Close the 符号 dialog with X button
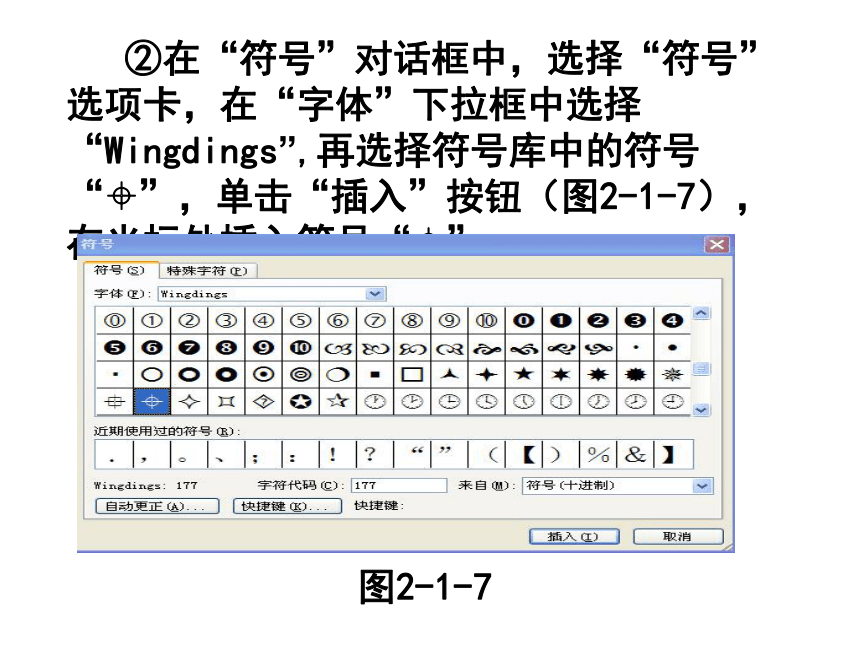Screen dimensions: 860x645 point(717,245)
